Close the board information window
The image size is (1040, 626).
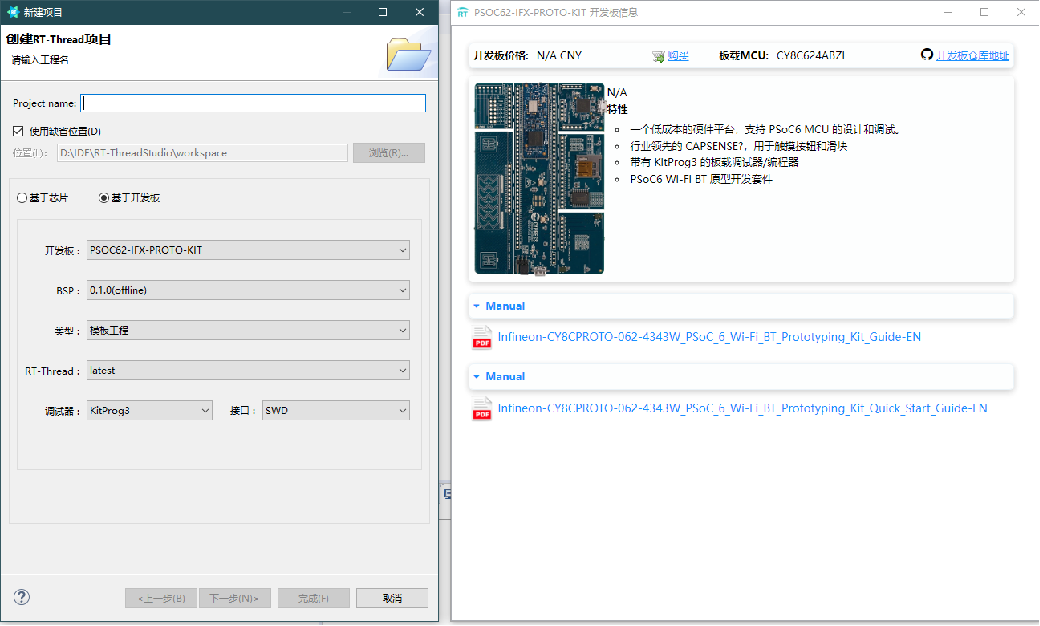[x=1020, y=12]
